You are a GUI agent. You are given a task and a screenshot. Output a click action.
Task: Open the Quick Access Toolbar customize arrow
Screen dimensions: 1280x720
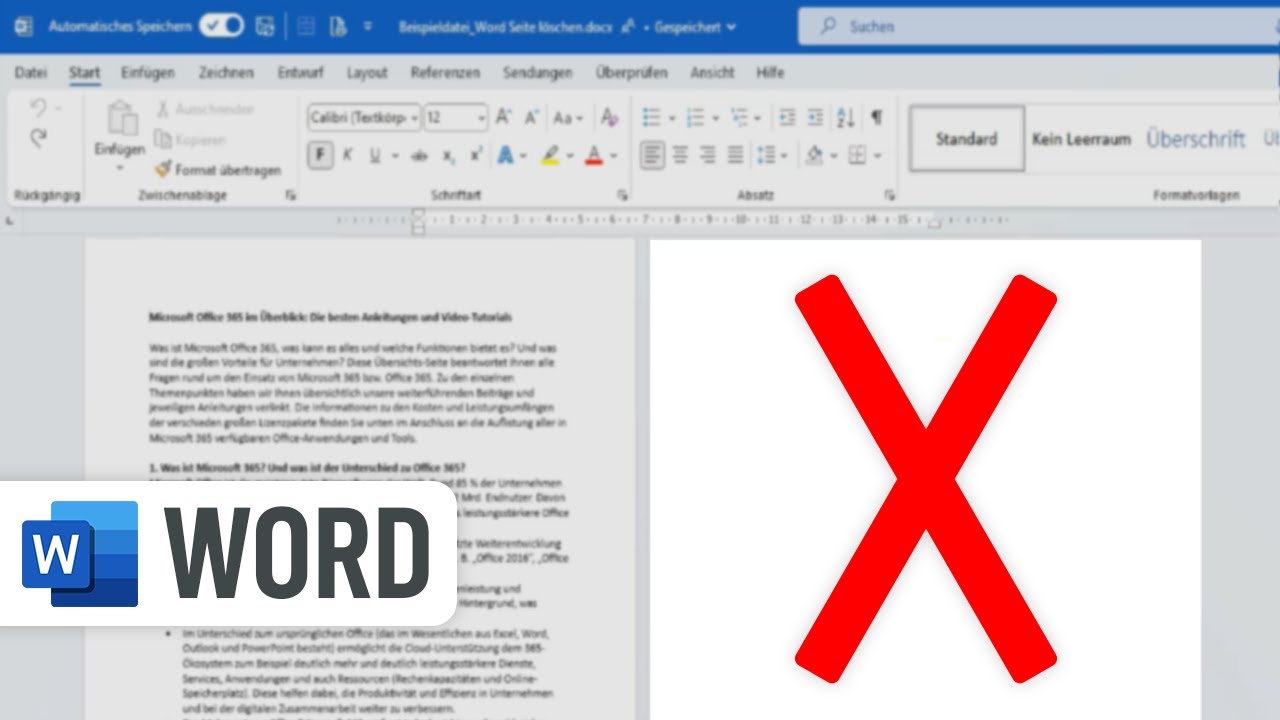coord(368,27)
